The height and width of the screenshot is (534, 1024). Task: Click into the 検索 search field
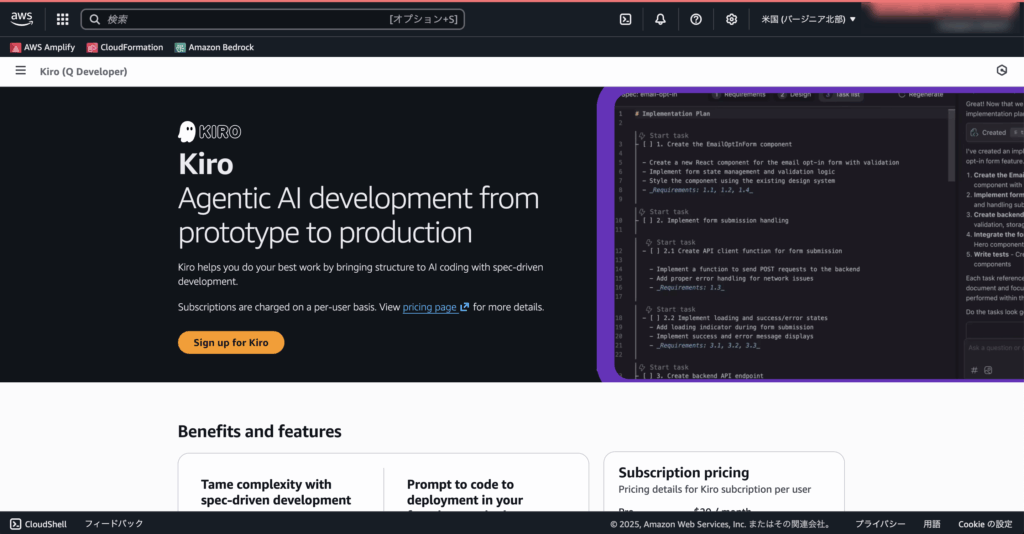pos(250,19)
